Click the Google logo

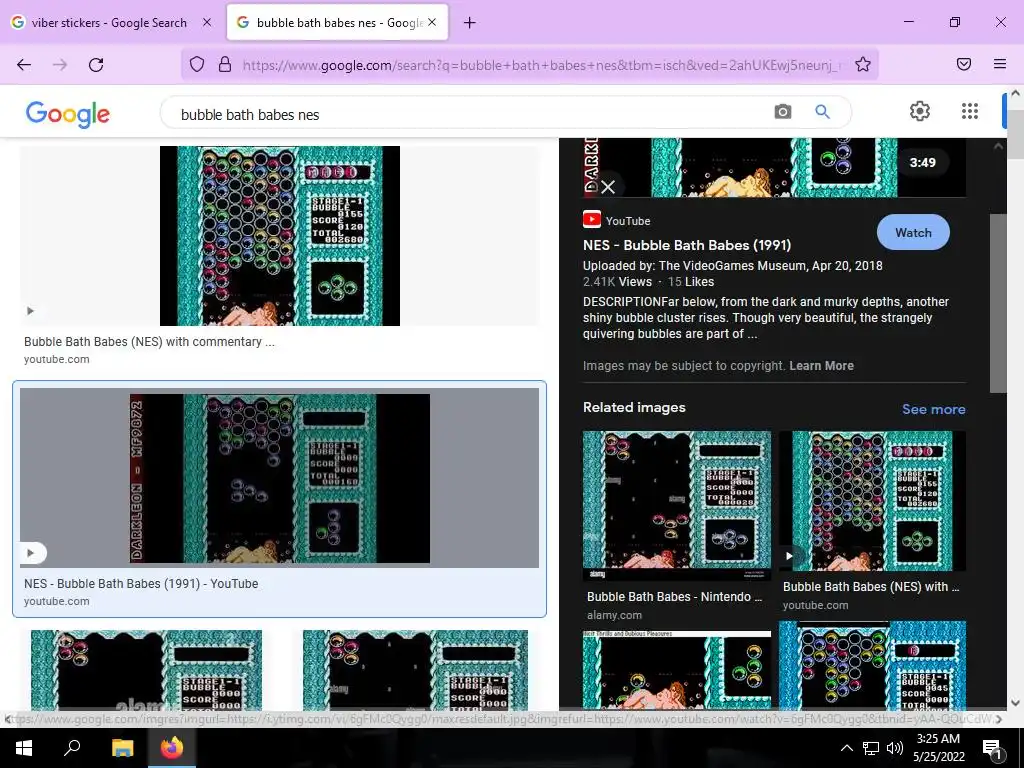[67, 114]
